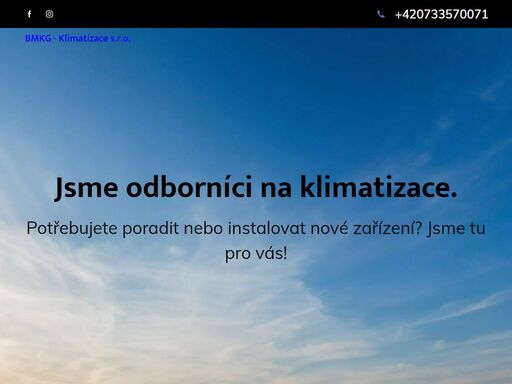Click the word poradit in subtitle
512x384 pixels.
pos(150,229)
